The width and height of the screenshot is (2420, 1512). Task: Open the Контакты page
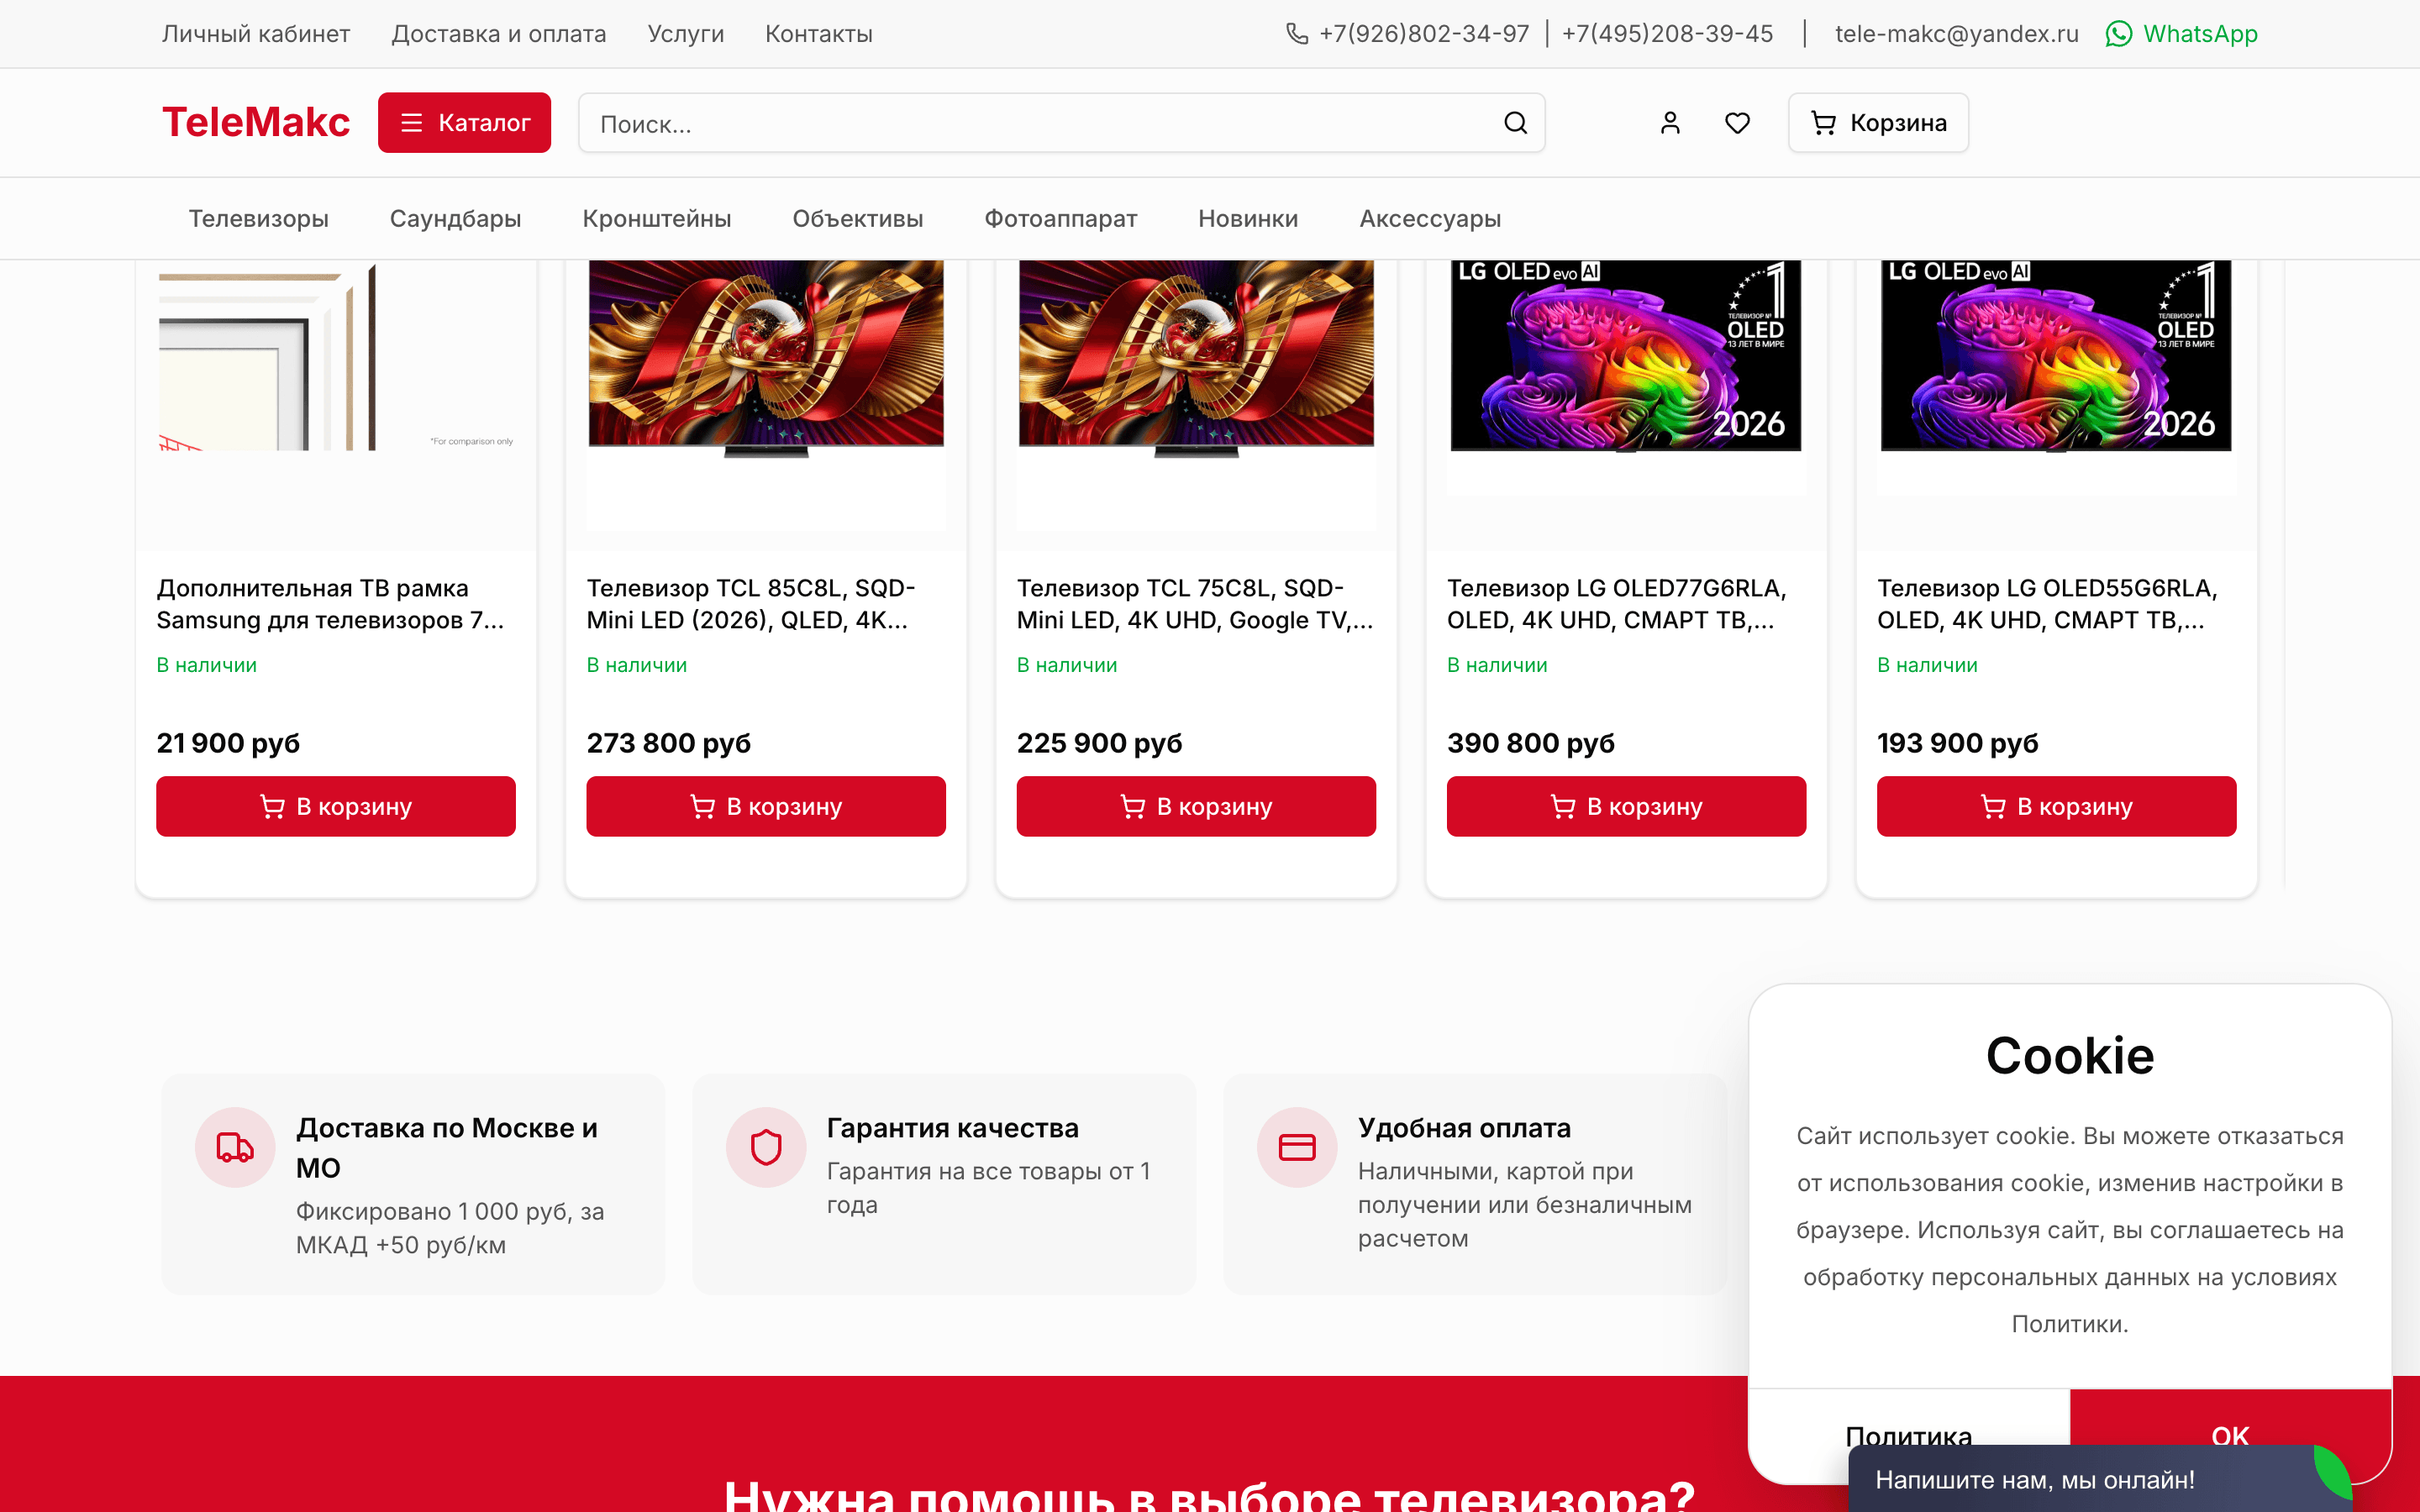point(819,34)
